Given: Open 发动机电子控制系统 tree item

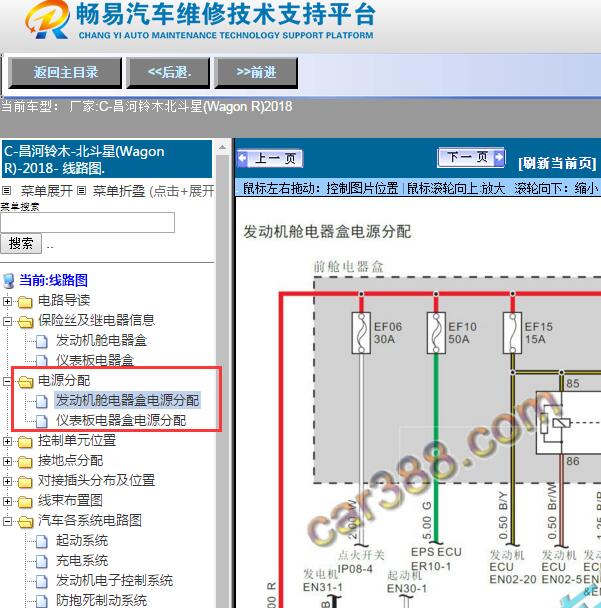Looking at the screenshot, I should pos(114,580).
